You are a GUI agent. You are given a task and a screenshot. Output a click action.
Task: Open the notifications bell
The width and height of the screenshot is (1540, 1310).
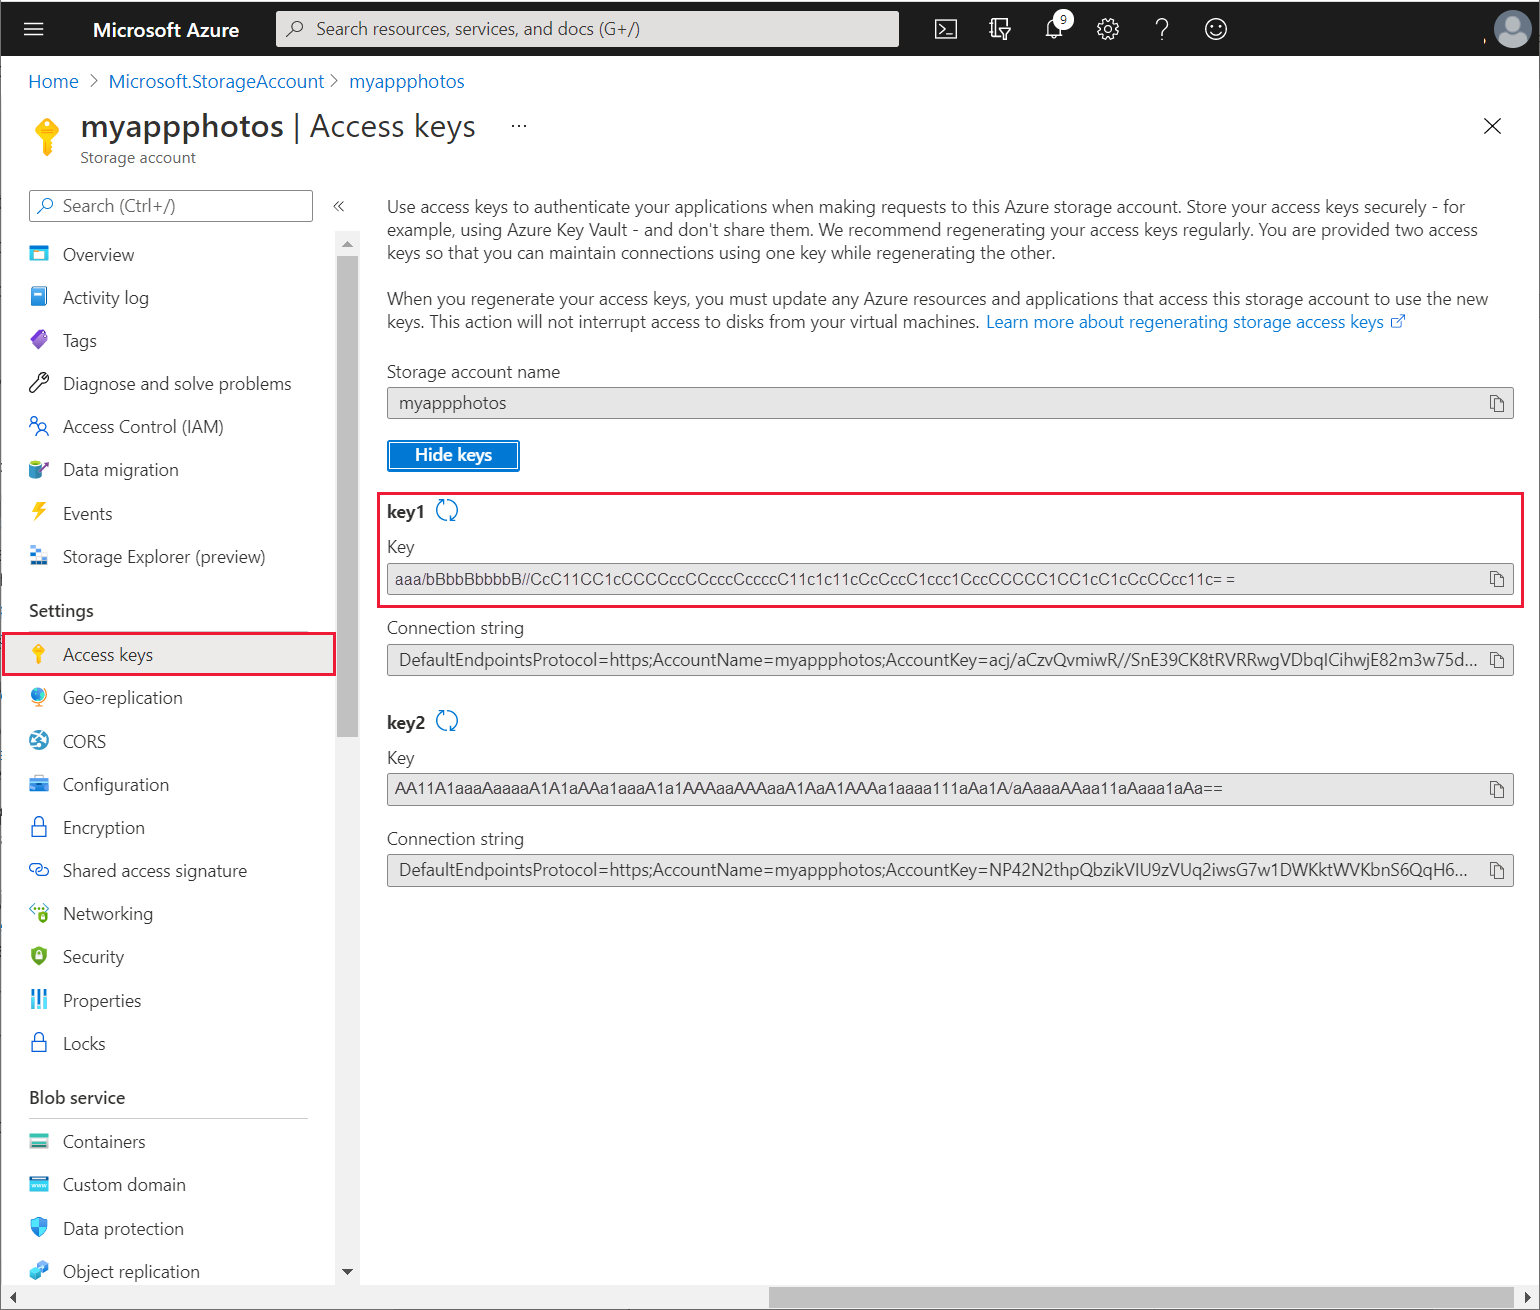1054,29
